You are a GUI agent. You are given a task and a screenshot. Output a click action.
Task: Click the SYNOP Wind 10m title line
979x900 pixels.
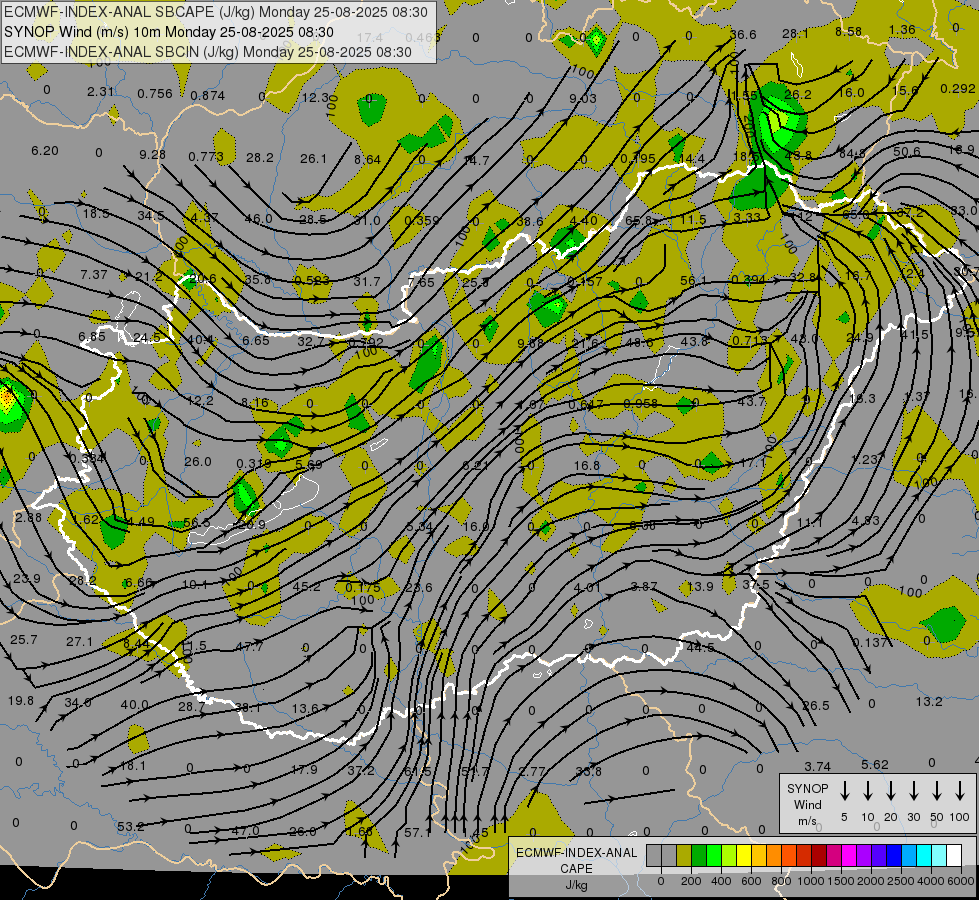coord(169,32)
